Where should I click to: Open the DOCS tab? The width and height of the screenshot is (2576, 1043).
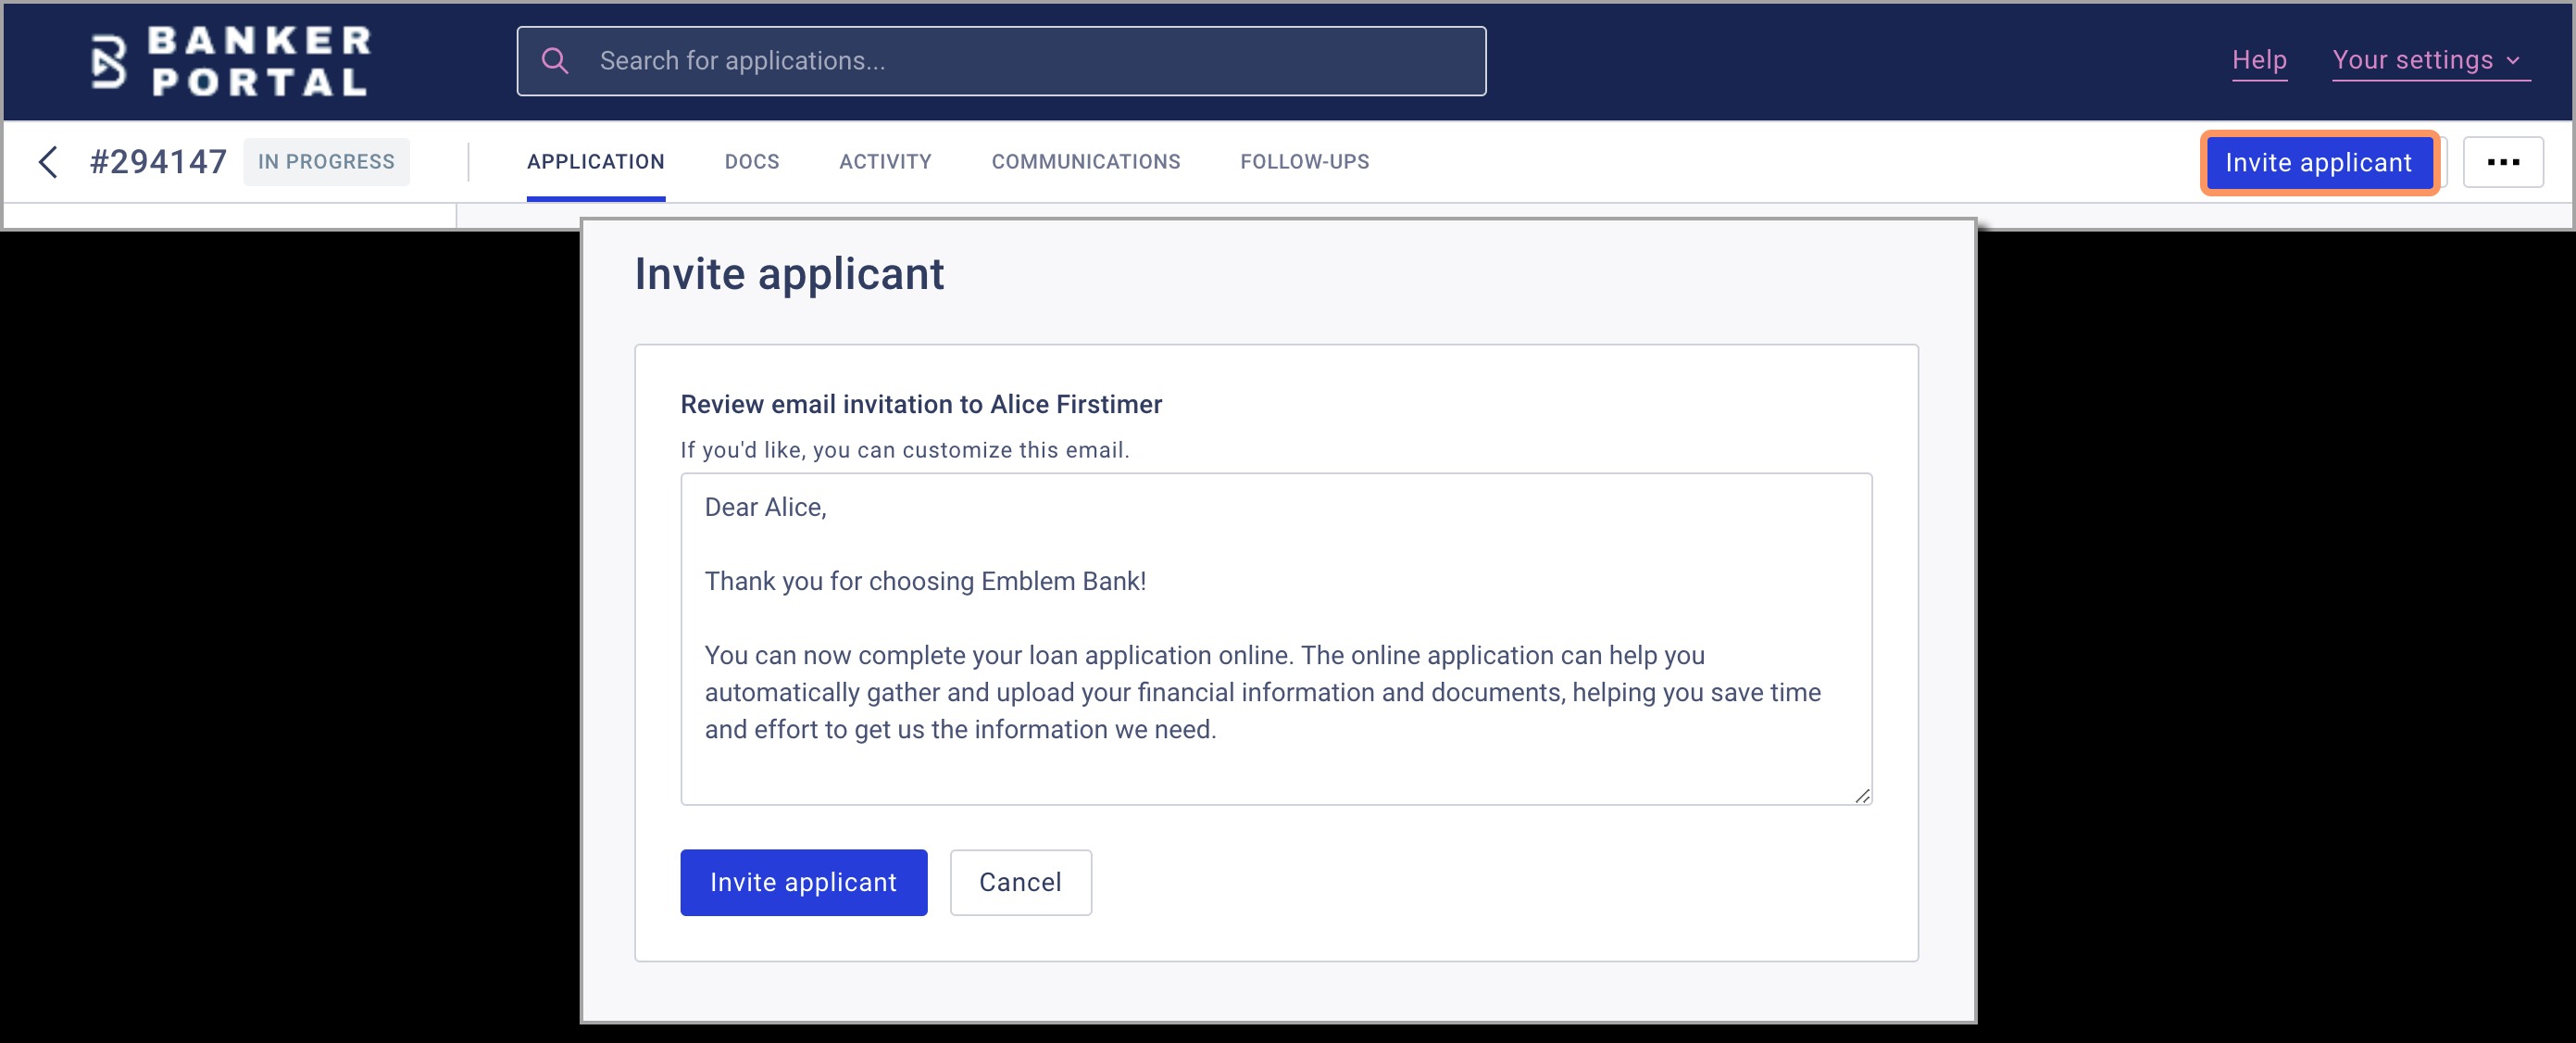(x=751, y=162)
